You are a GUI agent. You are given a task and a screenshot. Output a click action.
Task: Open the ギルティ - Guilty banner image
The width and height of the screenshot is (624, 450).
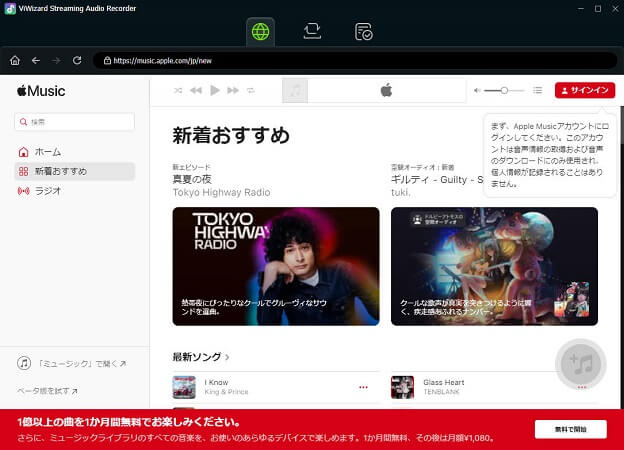tap(494, 266)
